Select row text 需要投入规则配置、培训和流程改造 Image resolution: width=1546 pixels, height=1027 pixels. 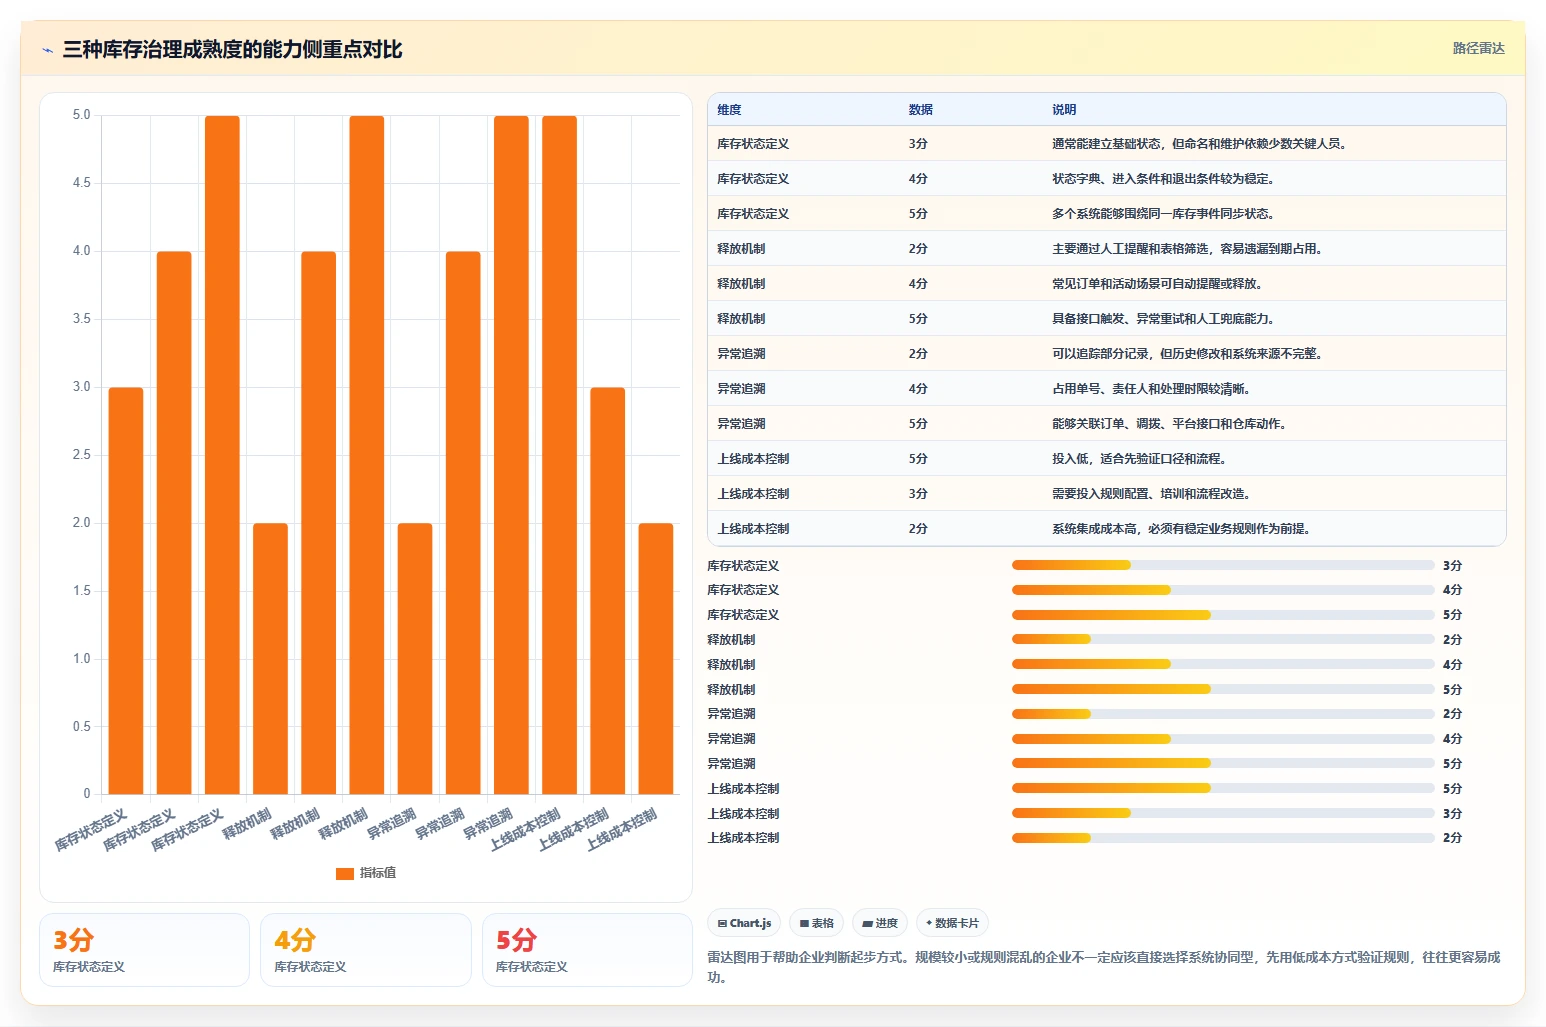(1153, 494)
